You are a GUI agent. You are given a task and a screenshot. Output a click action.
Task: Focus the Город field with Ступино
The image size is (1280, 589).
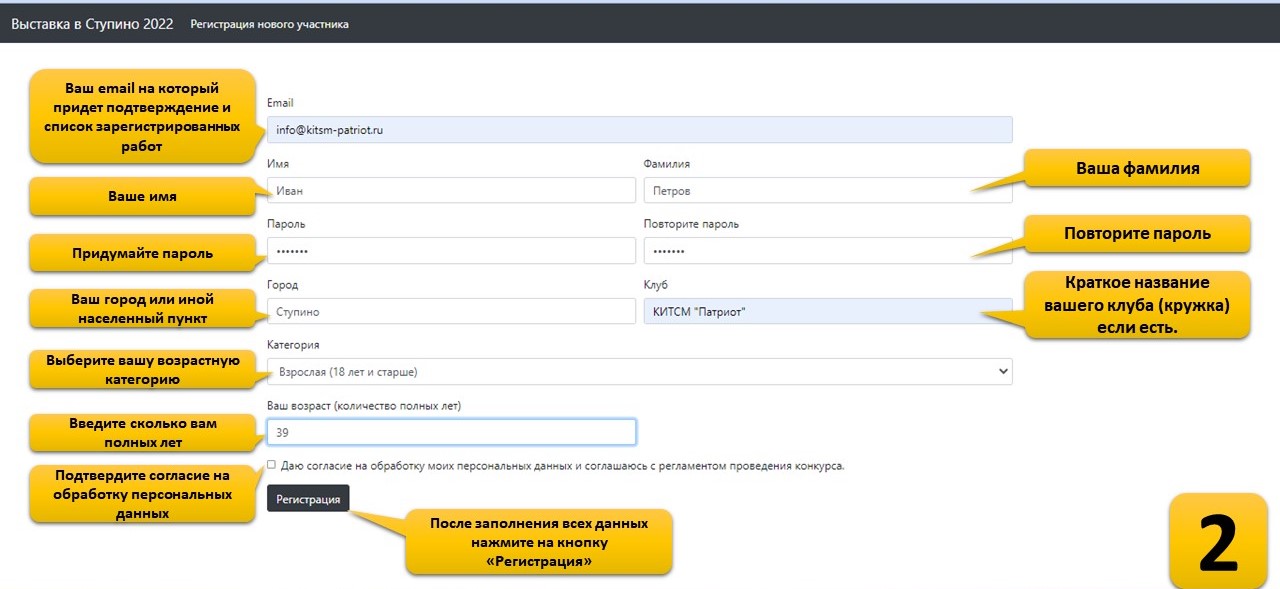click(451, 311)
